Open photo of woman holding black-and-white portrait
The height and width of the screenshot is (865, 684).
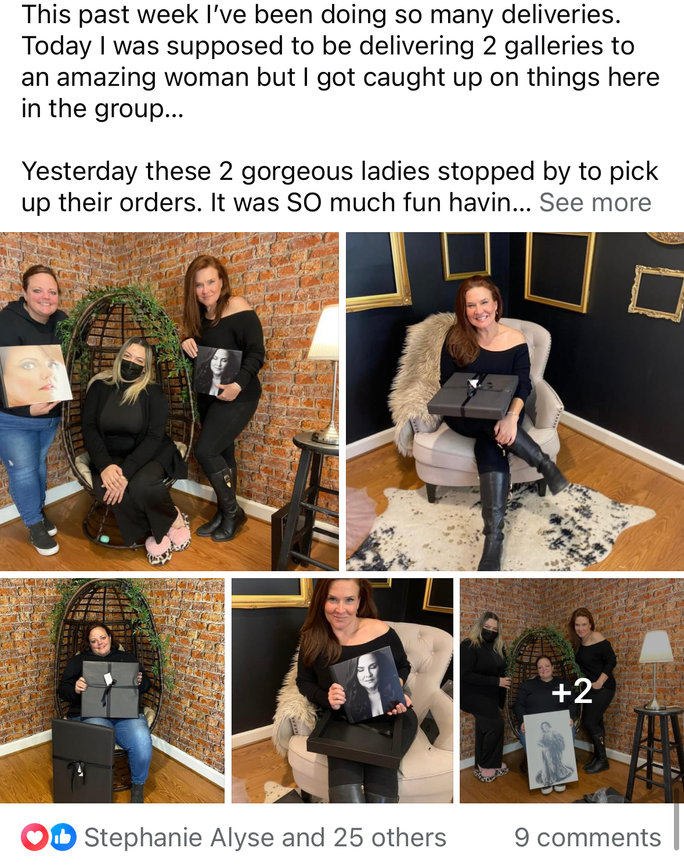[x=342, y=690]
